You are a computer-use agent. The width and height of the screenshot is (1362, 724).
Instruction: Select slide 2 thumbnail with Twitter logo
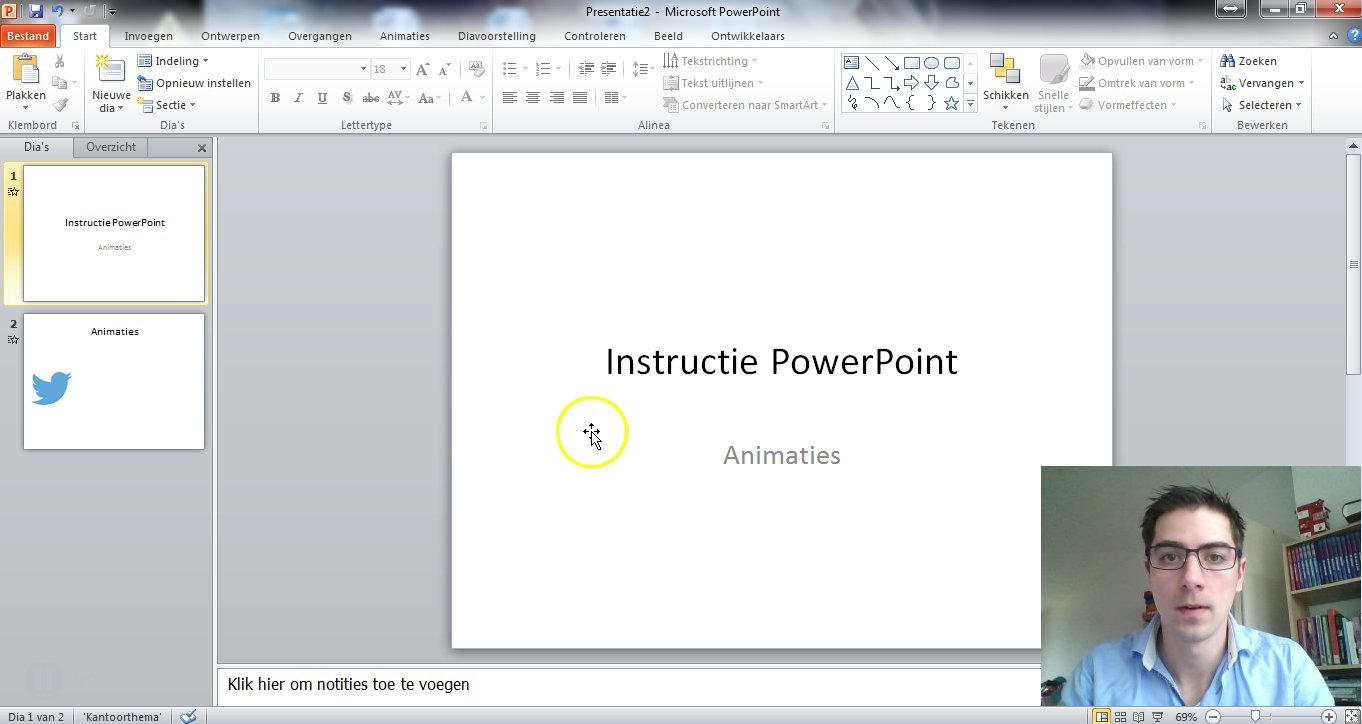coord(113,381)
